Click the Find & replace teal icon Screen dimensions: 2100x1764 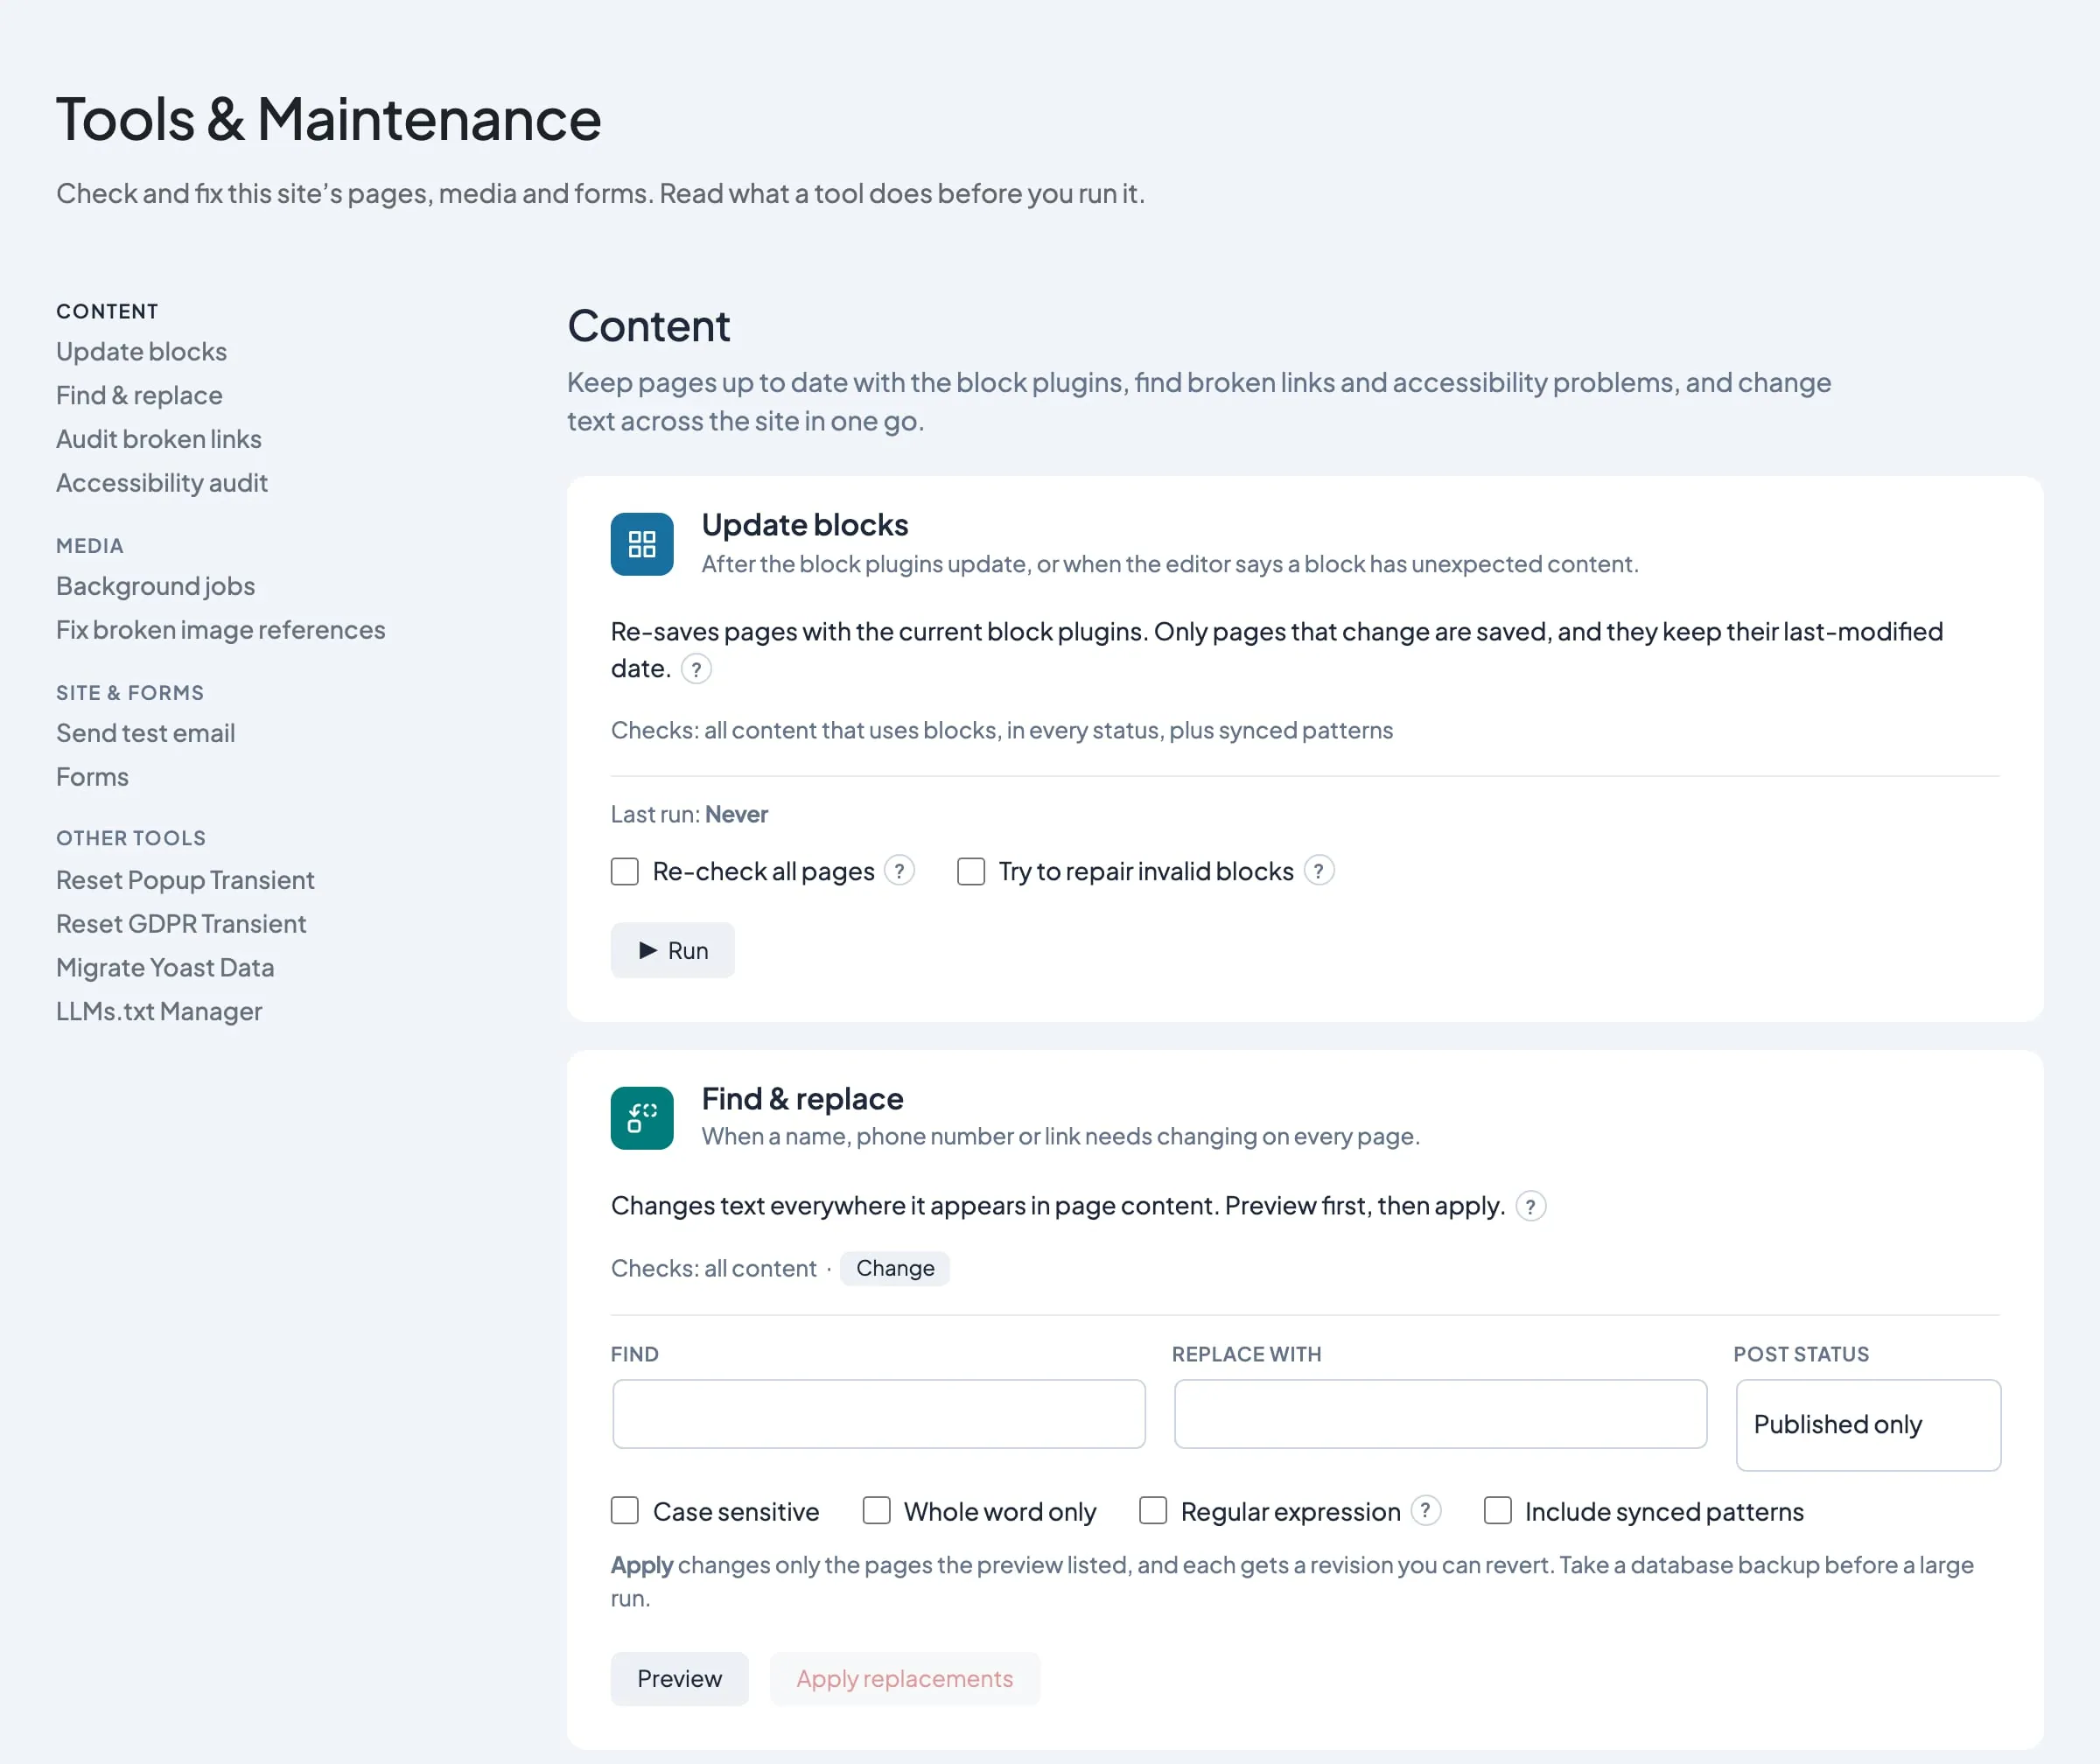pyautogui.click(x=642, y=1118)
